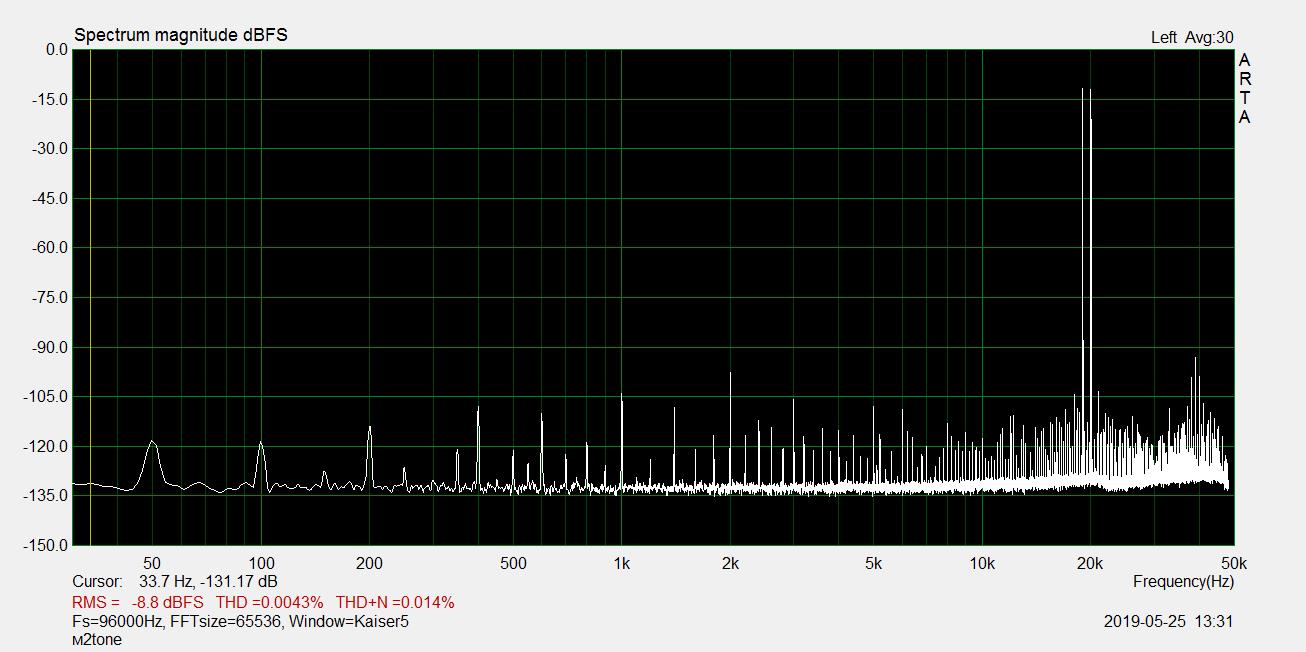
Task: Click the '1k' frequency axis tick label
Action: (622, 564)
